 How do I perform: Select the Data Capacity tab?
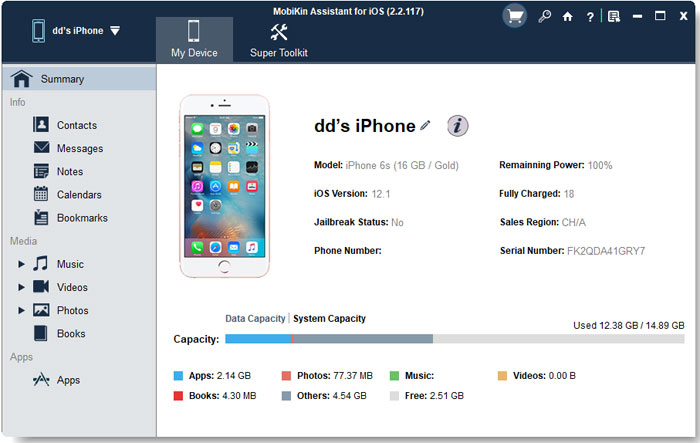coord(255,318)
